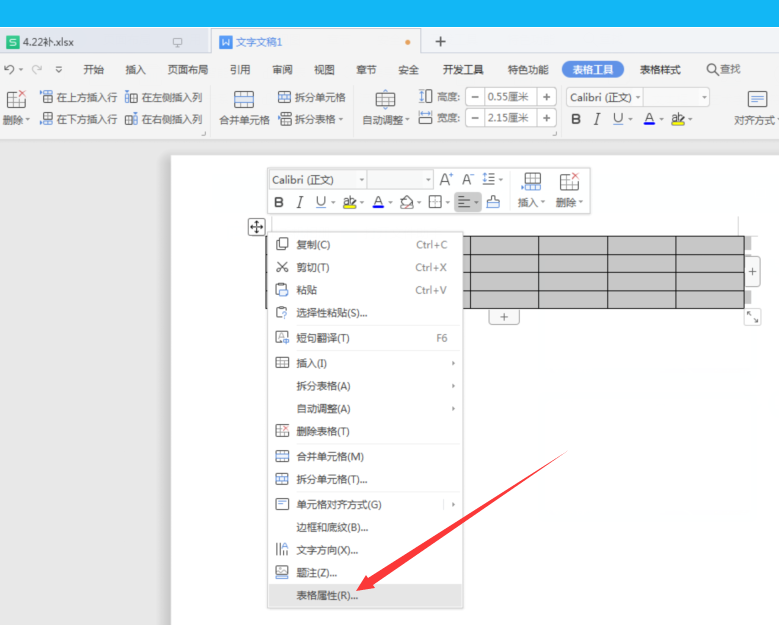Click the add column plus button beside table
The image size is (779, 625).
point(752,271)
